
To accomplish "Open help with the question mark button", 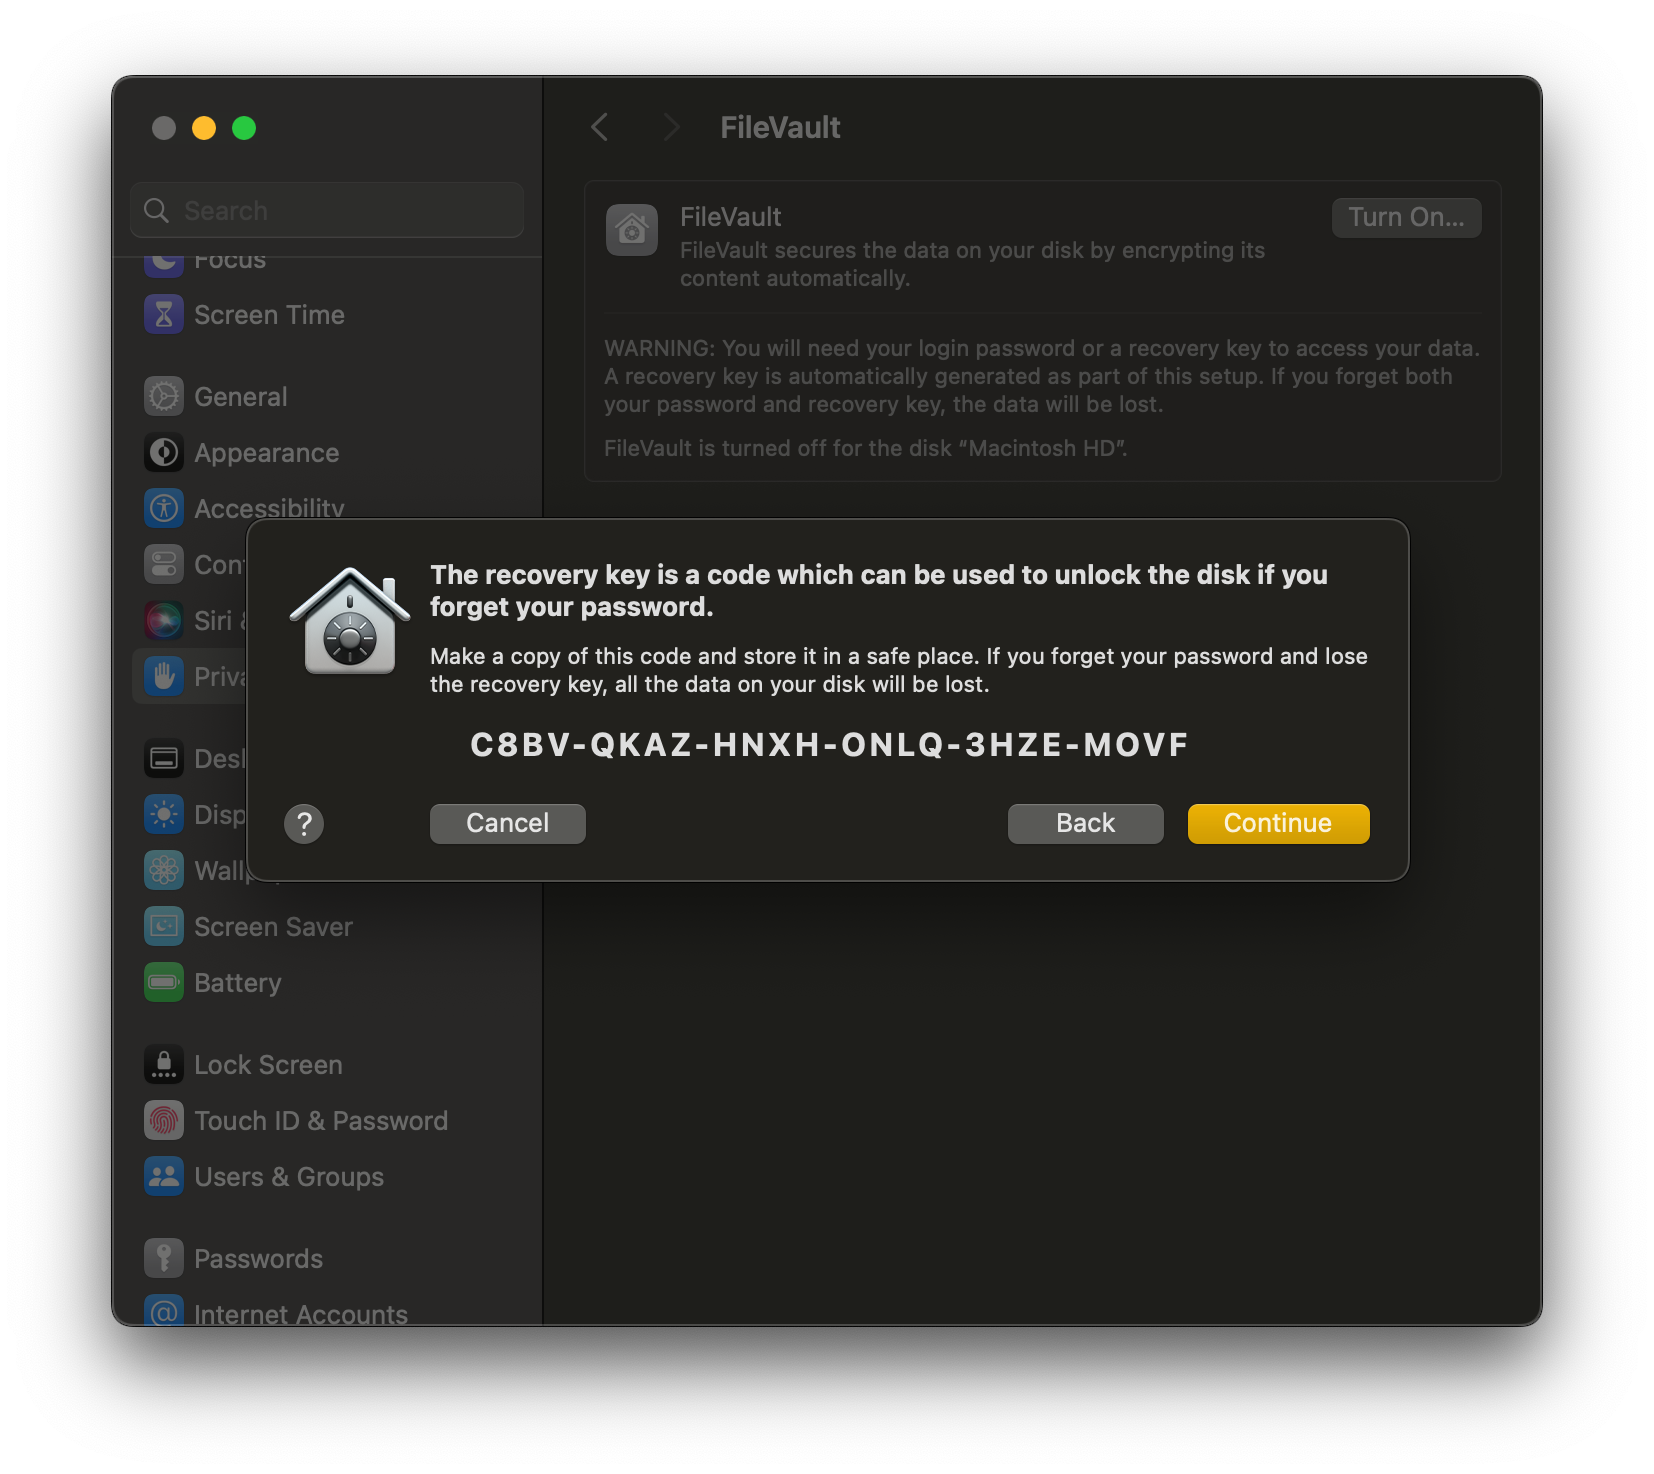I will pos(304,824).
